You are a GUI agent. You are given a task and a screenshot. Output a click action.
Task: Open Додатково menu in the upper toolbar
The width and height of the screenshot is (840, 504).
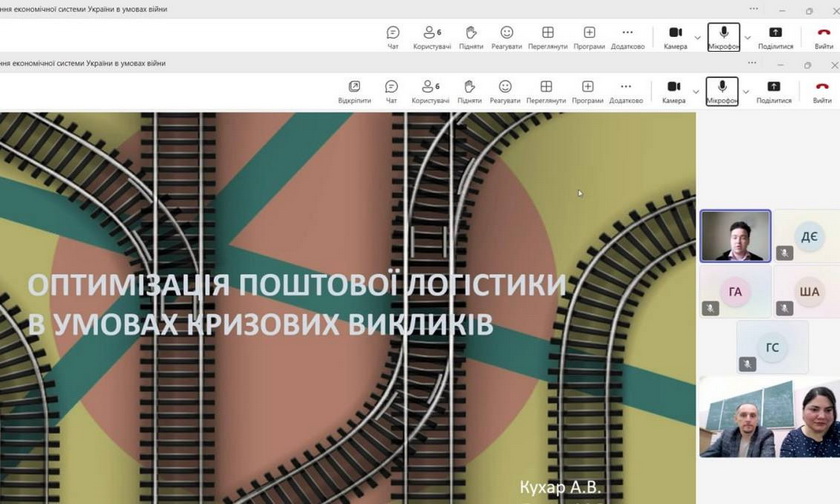coord(627,36)
